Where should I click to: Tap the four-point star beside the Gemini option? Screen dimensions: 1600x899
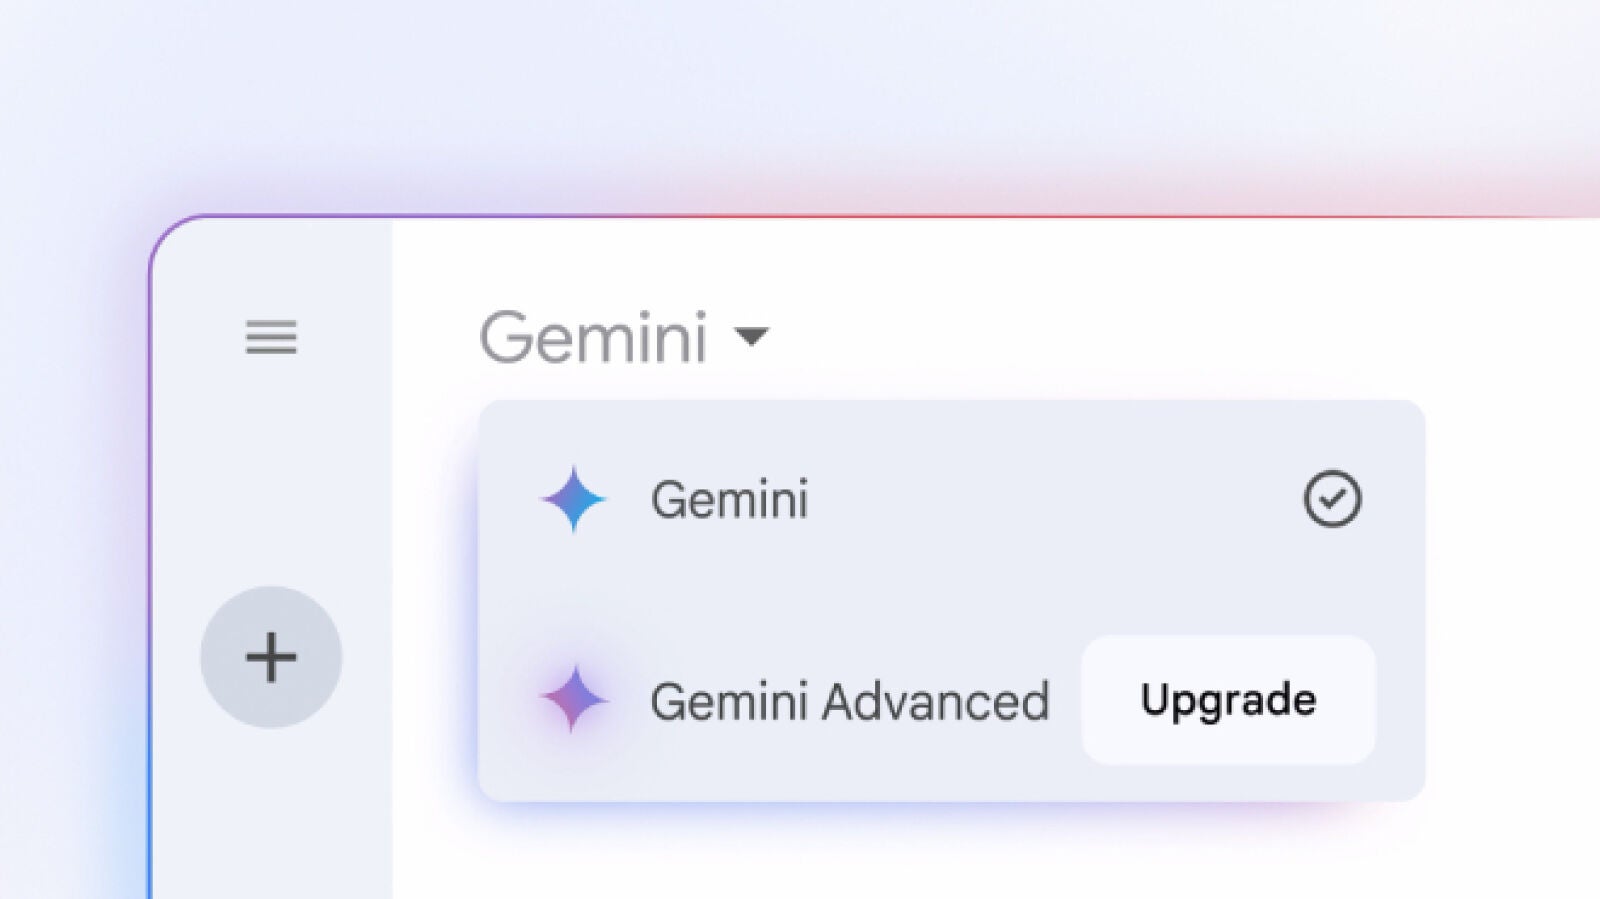click(574, 499)
